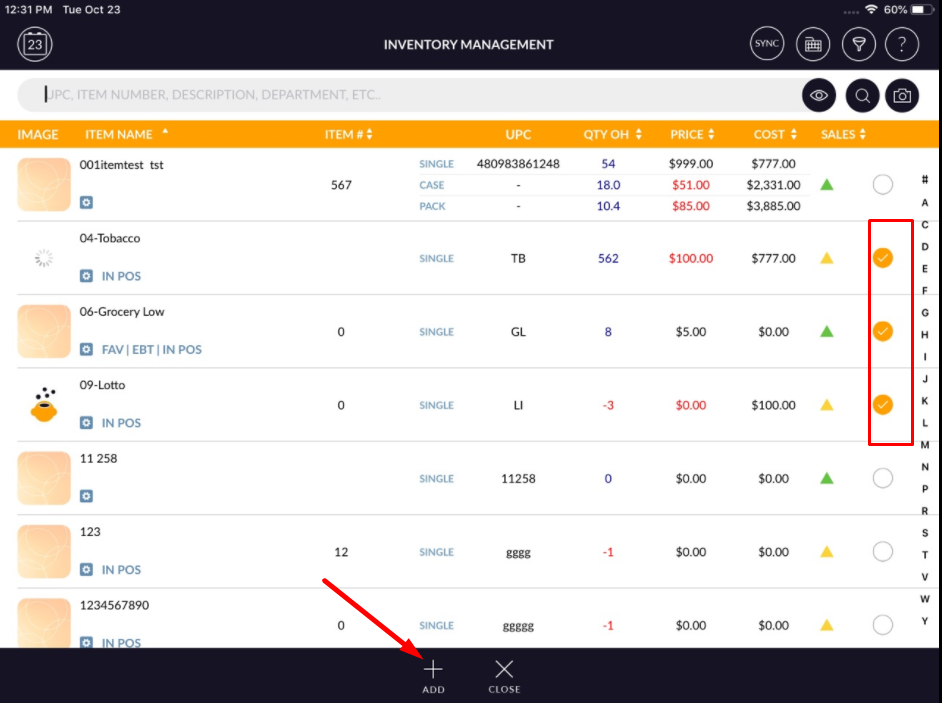Open the keyboard entry icon in header
Viewport: 942px width, 703px height.
[813, 44]
